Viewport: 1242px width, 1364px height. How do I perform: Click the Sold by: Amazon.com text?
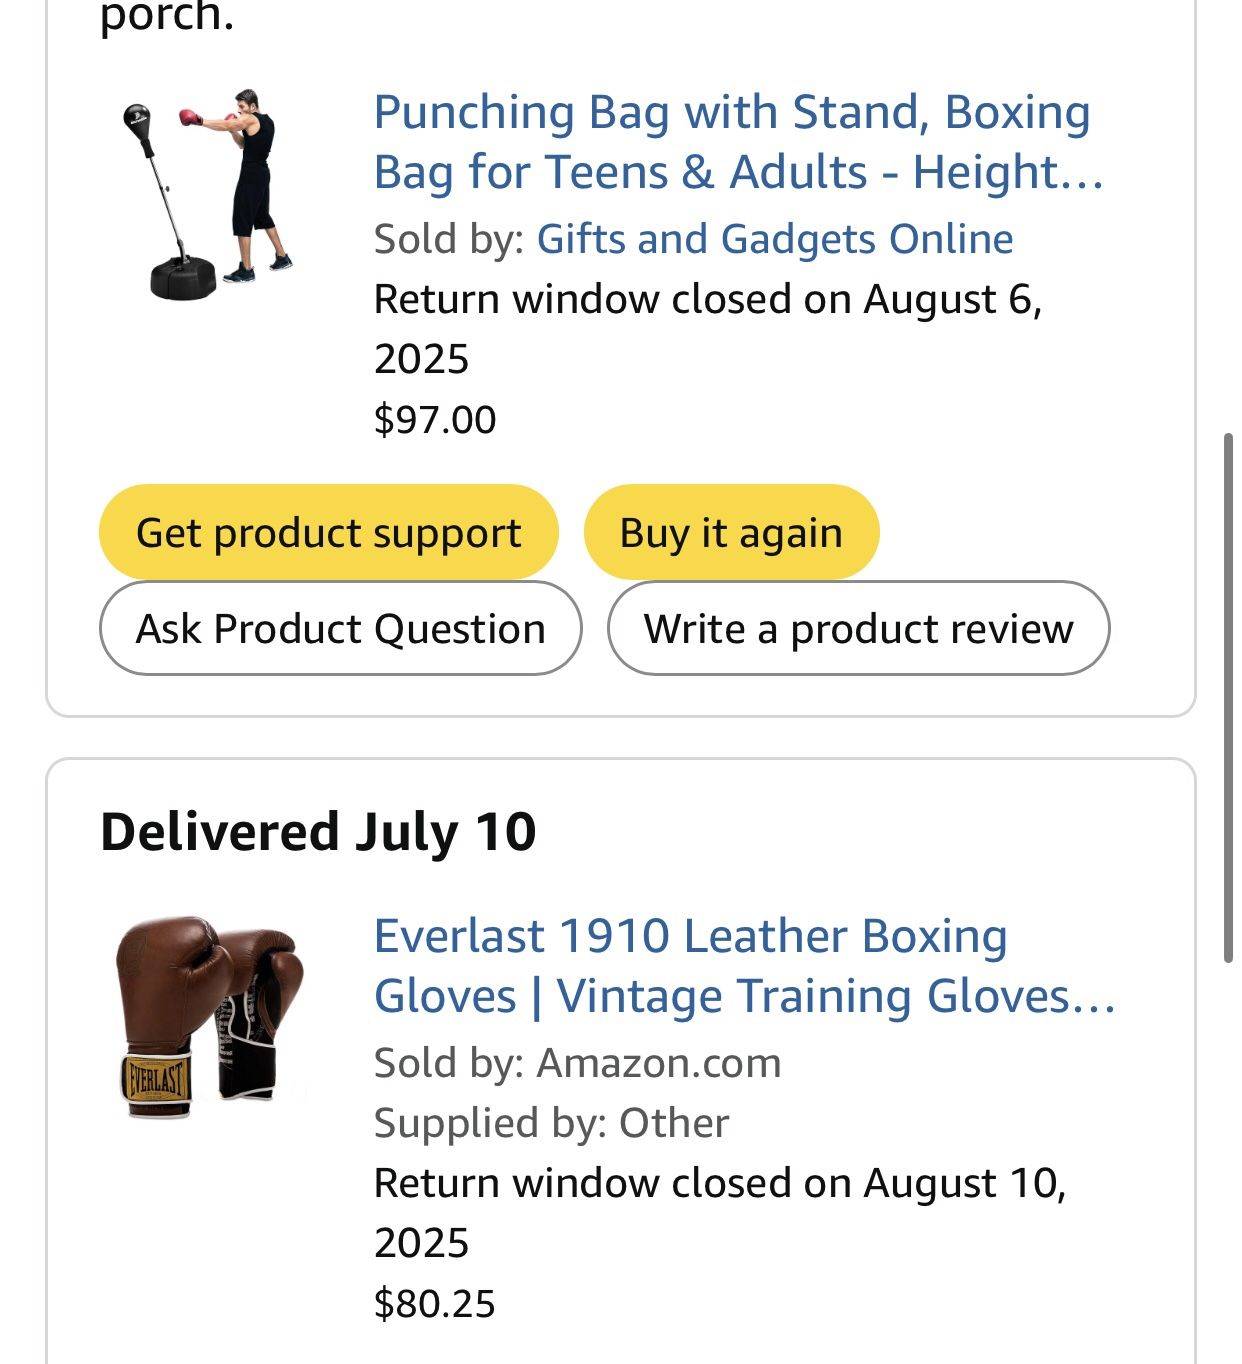577,1063
